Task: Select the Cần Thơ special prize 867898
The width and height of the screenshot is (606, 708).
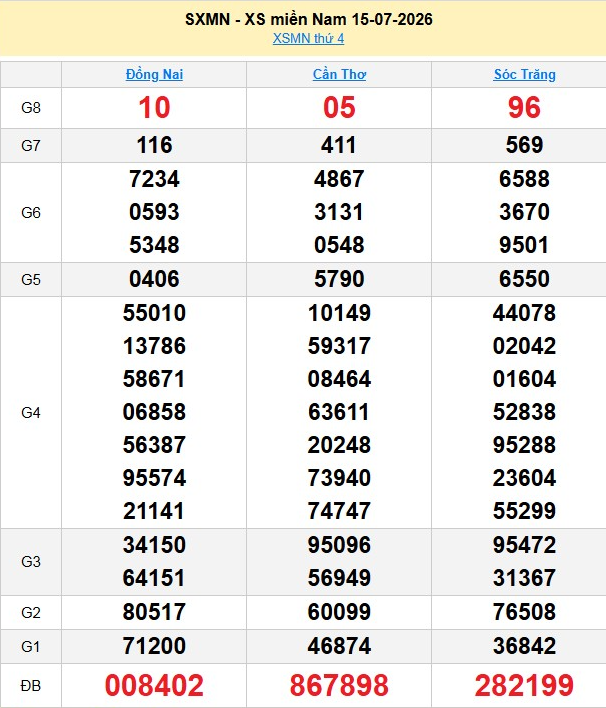Action: [339, 685]
